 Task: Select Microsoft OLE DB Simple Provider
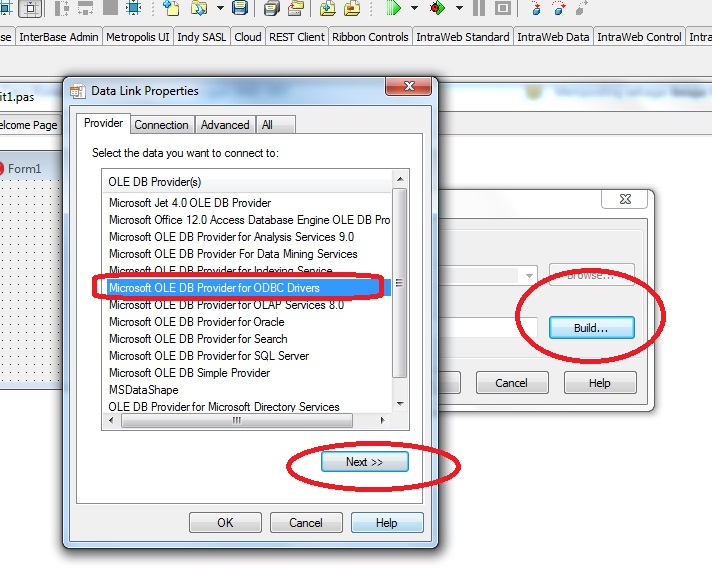click(x=189, y=373)
